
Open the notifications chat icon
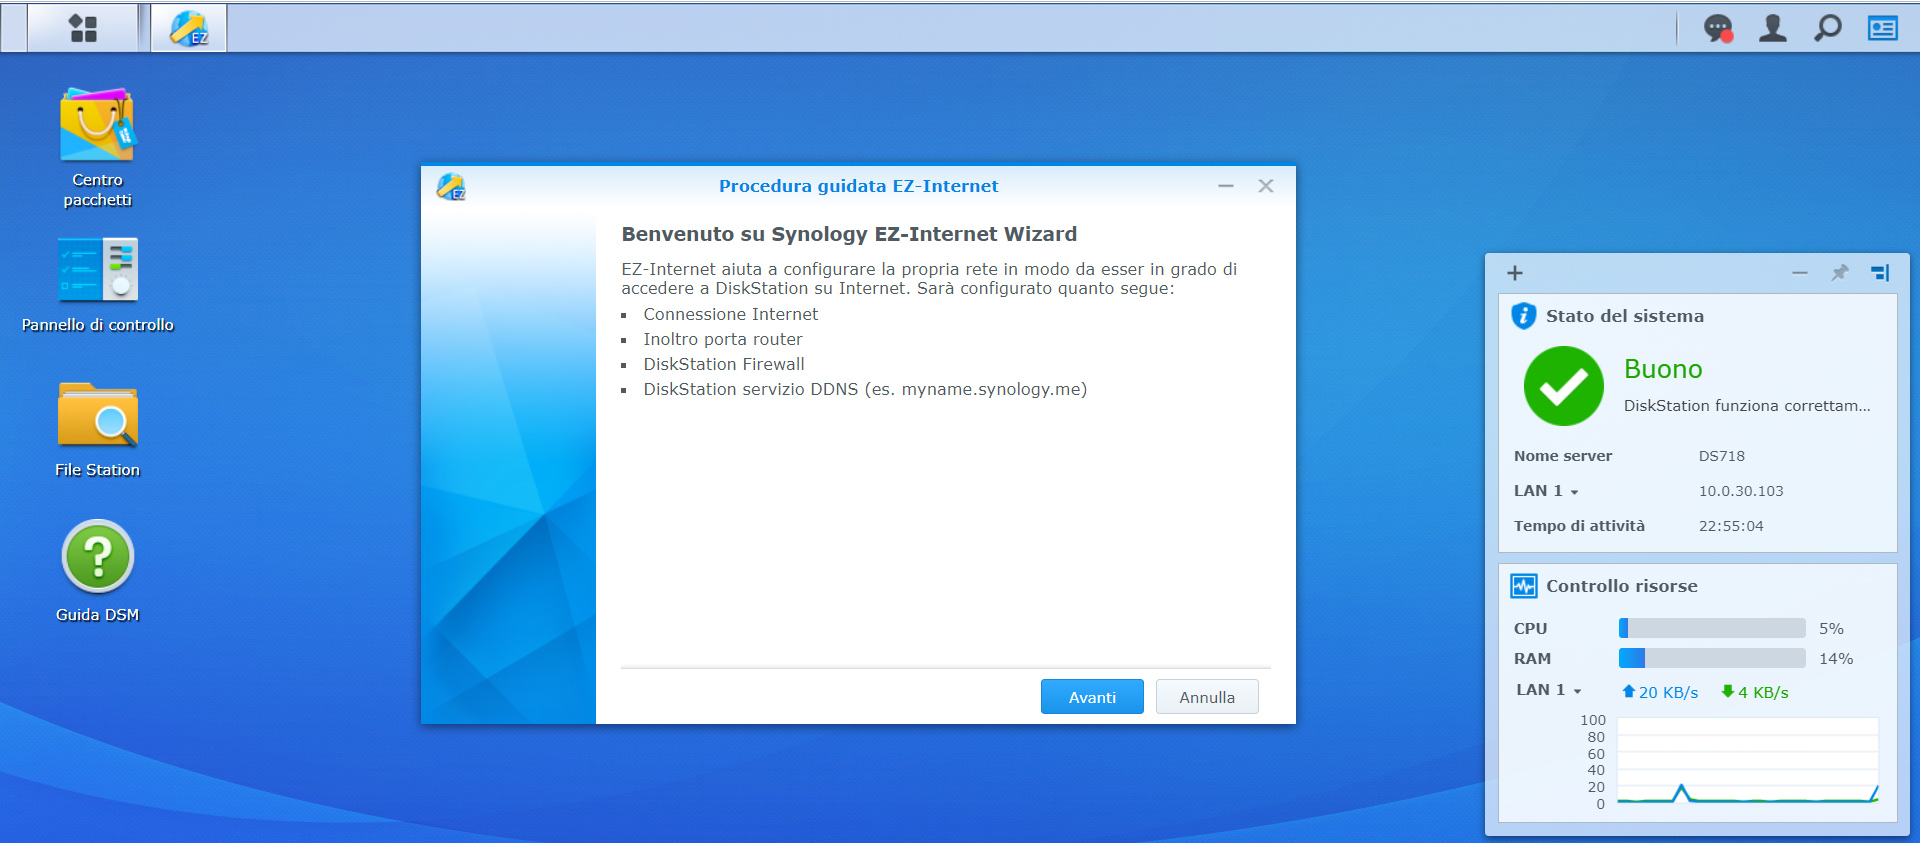1718,28
